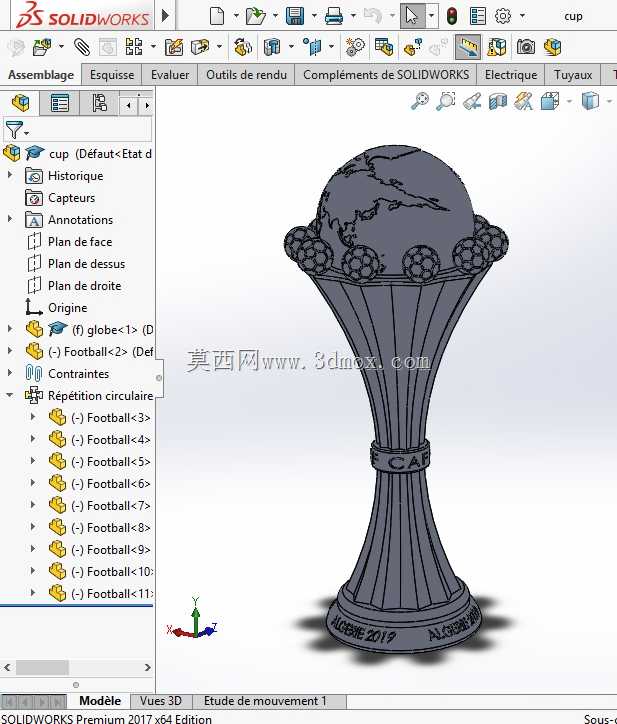Open the File Properties list icon
The width and height of the screenshot is (617, 724).
pyautogui.click(x=478, y=16)
